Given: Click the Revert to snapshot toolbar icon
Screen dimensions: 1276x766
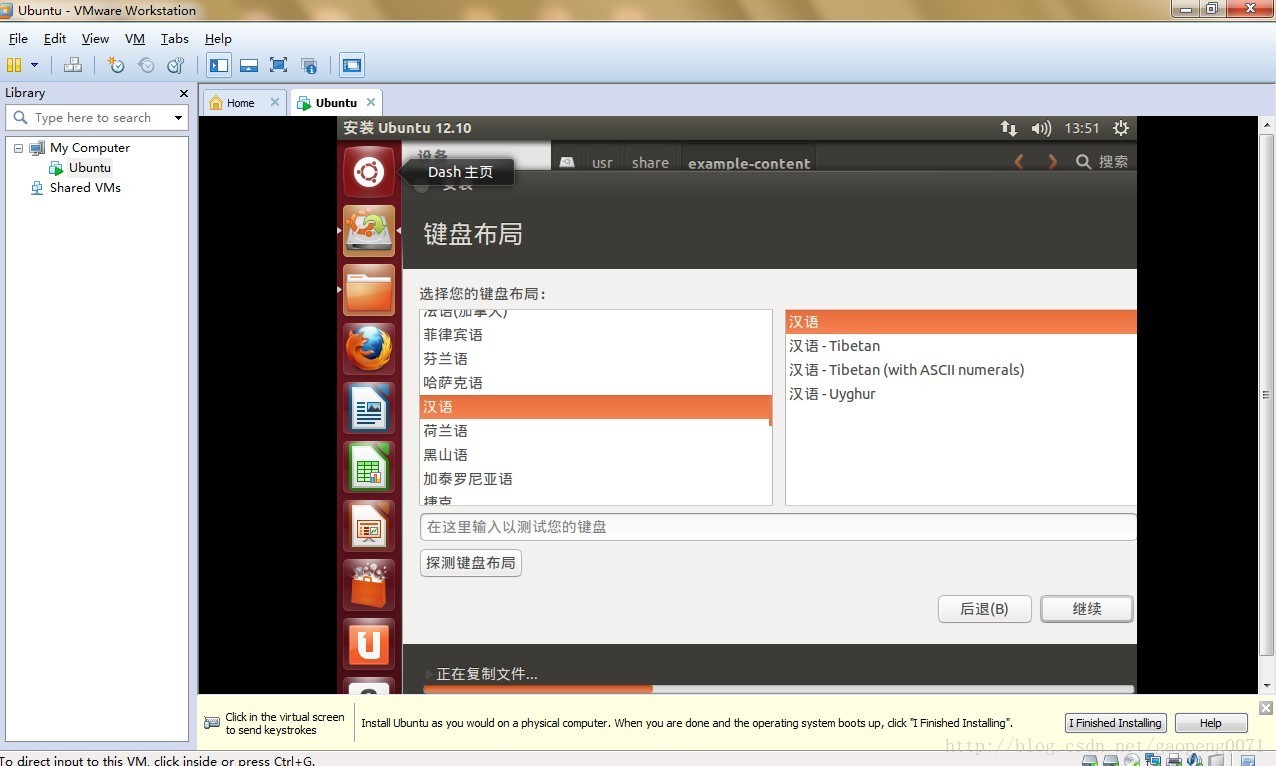Looking at the screenshot, I should point(146,66).
